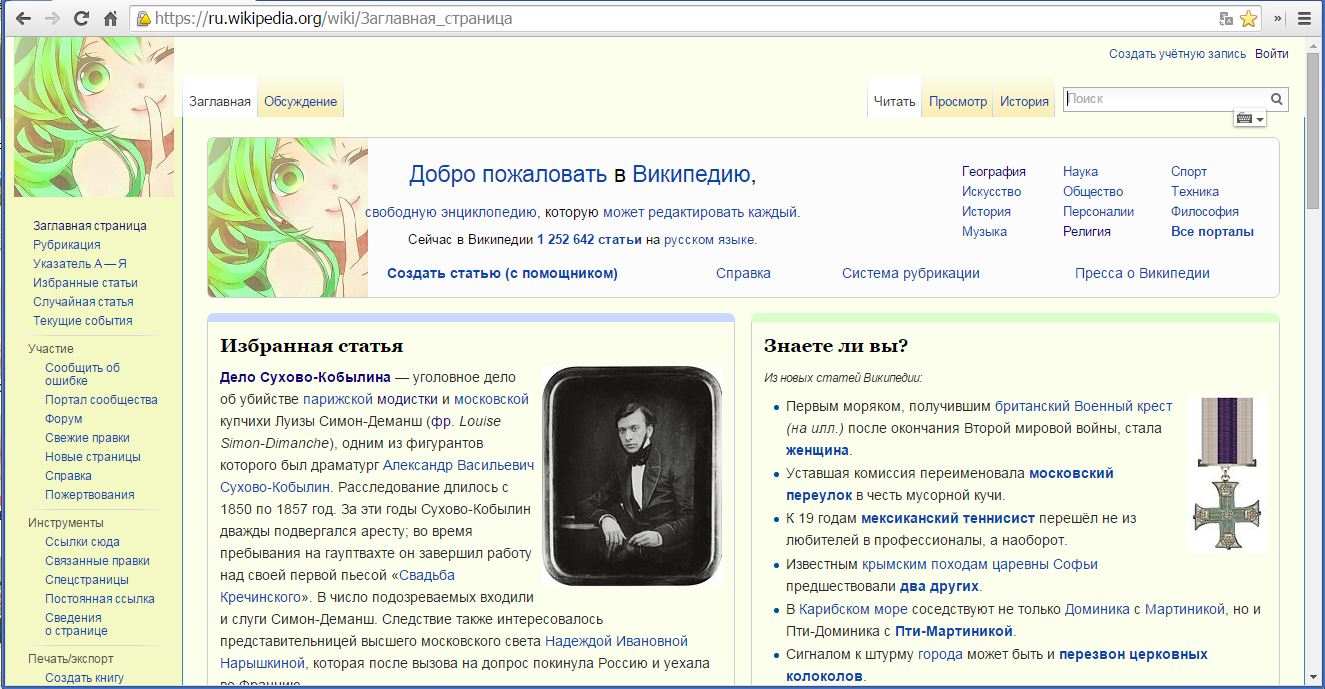Open the Философия portal

1205,211
